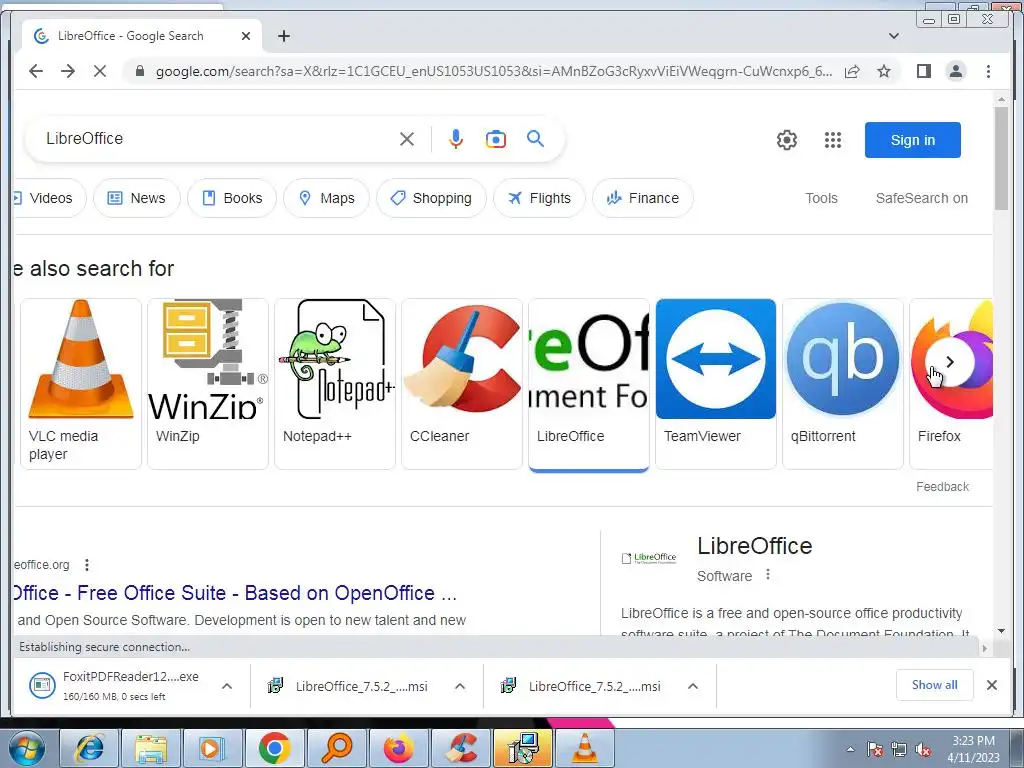Screen dimensions: 1024x768
Task: Bookmark this page with the star icon
Action: (x=884, y=71)
